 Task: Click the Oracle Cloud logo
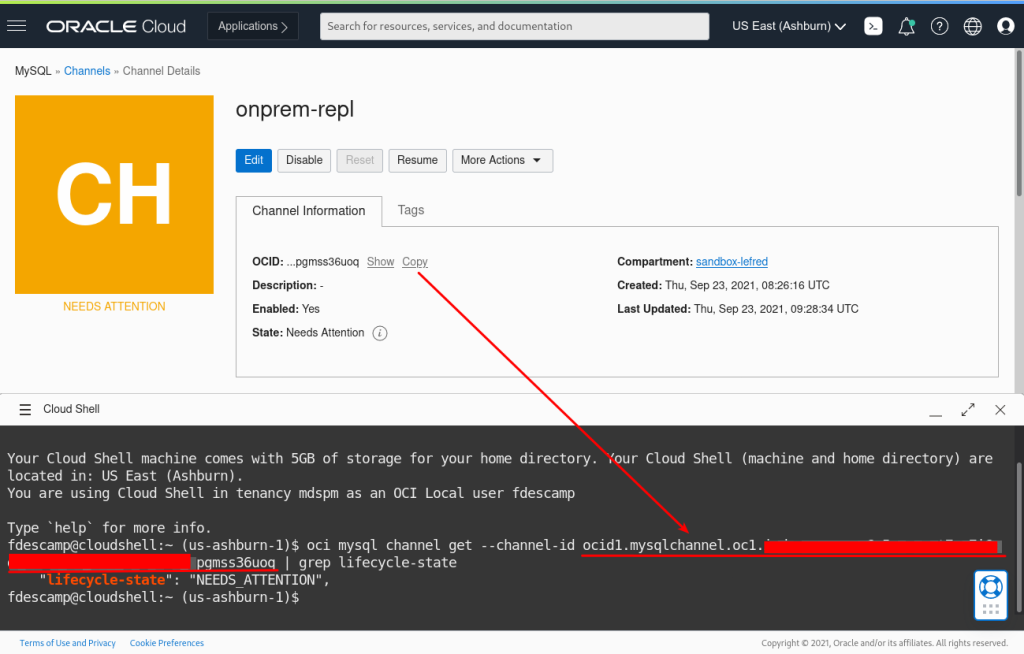[x=116, y=26]
